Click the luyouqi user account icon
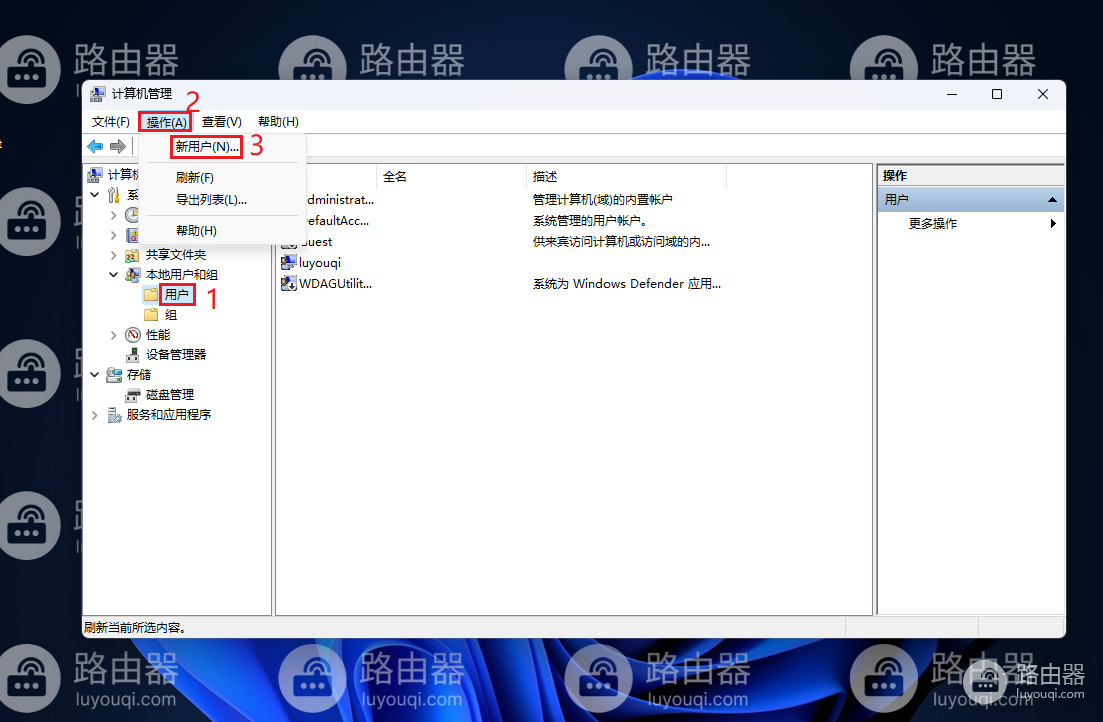Image resolution: width=1103 pixels, height=722 pixels. pos(288,262)
